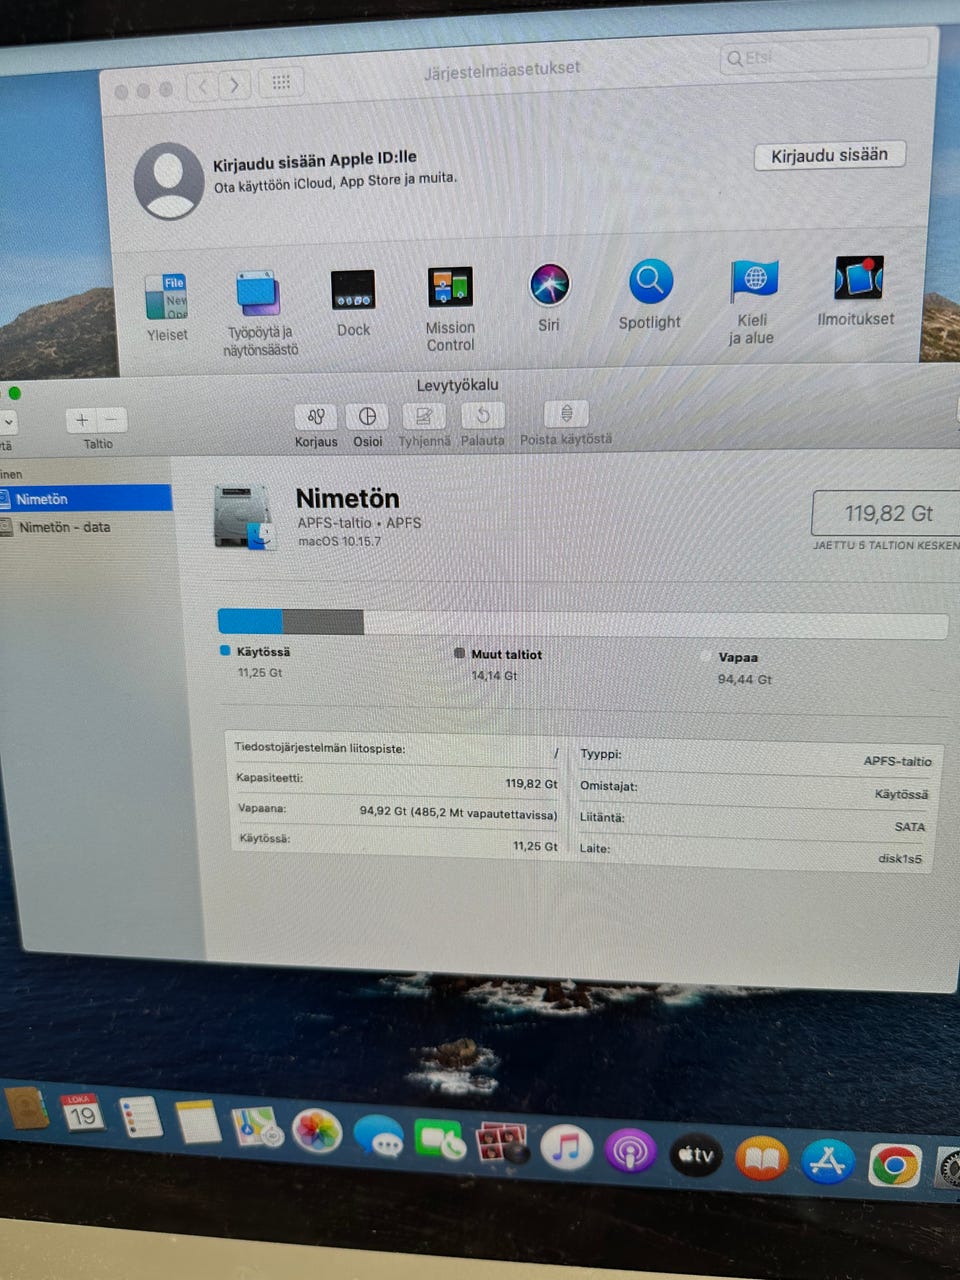This screenshot has height=1280, width=960.
Task: Open Notes from the Dock
Action: (198, 1121)
